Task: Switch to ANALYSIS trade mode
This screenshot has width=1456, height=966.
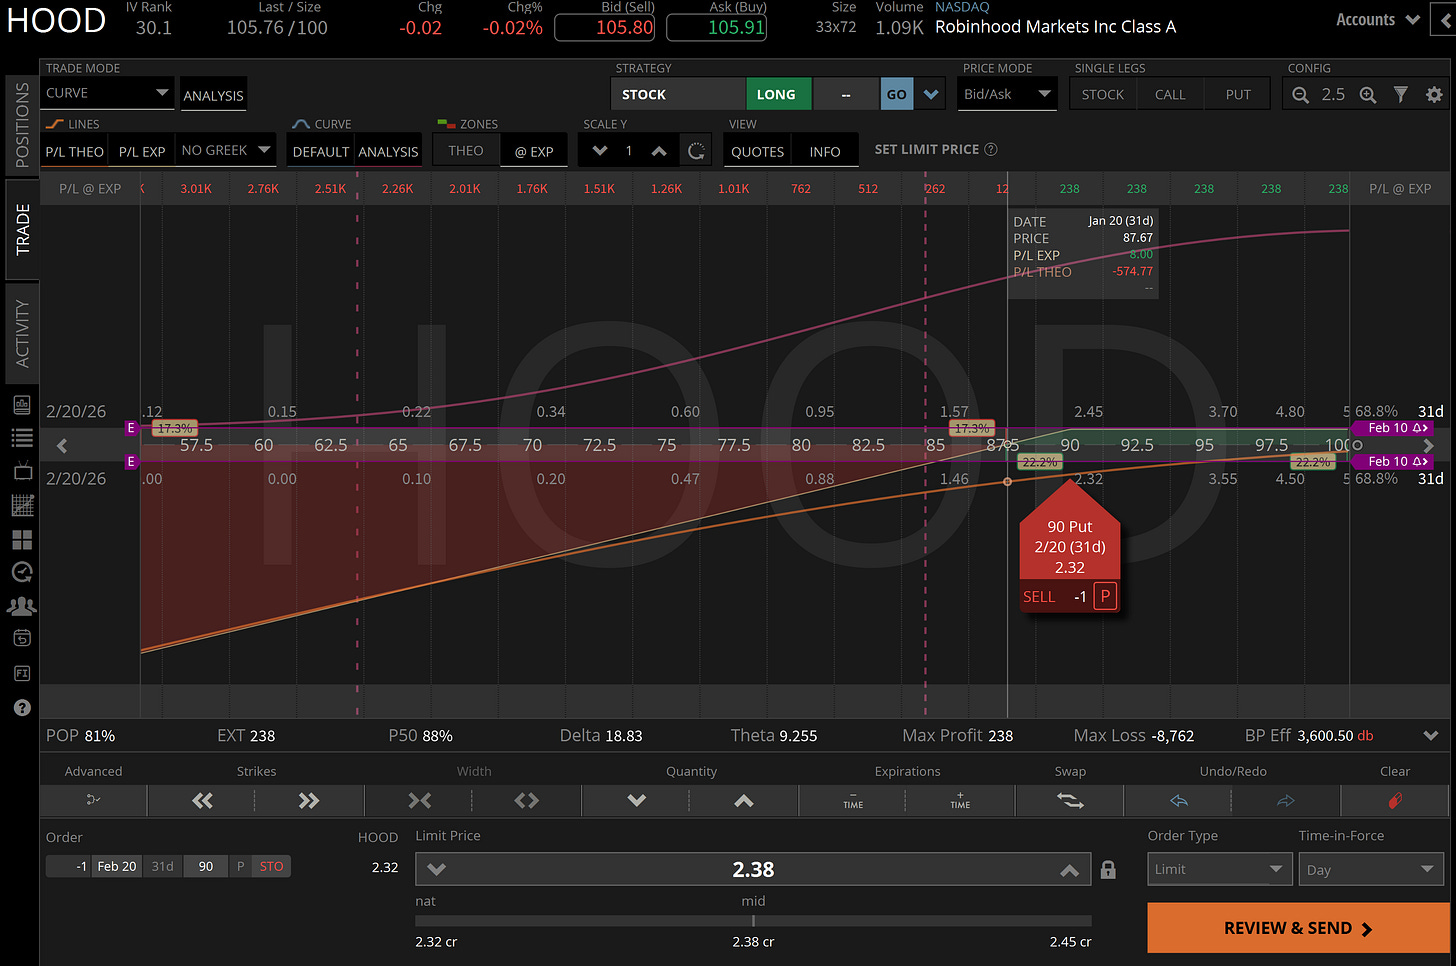Action: click(213, 95)
